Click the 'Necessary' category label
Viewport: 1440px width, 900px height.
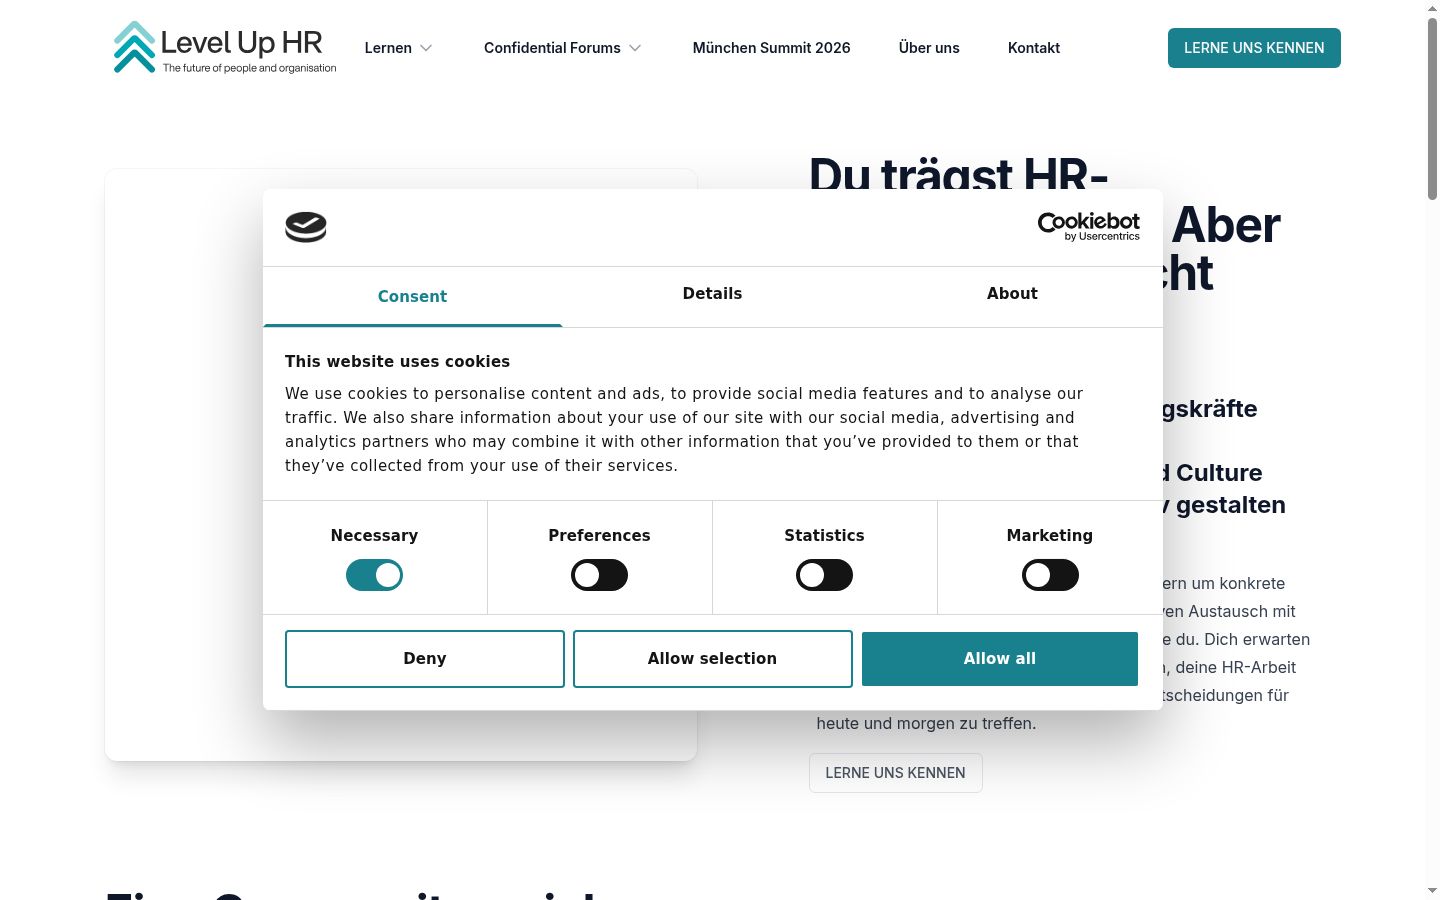(x=374, y=536)
